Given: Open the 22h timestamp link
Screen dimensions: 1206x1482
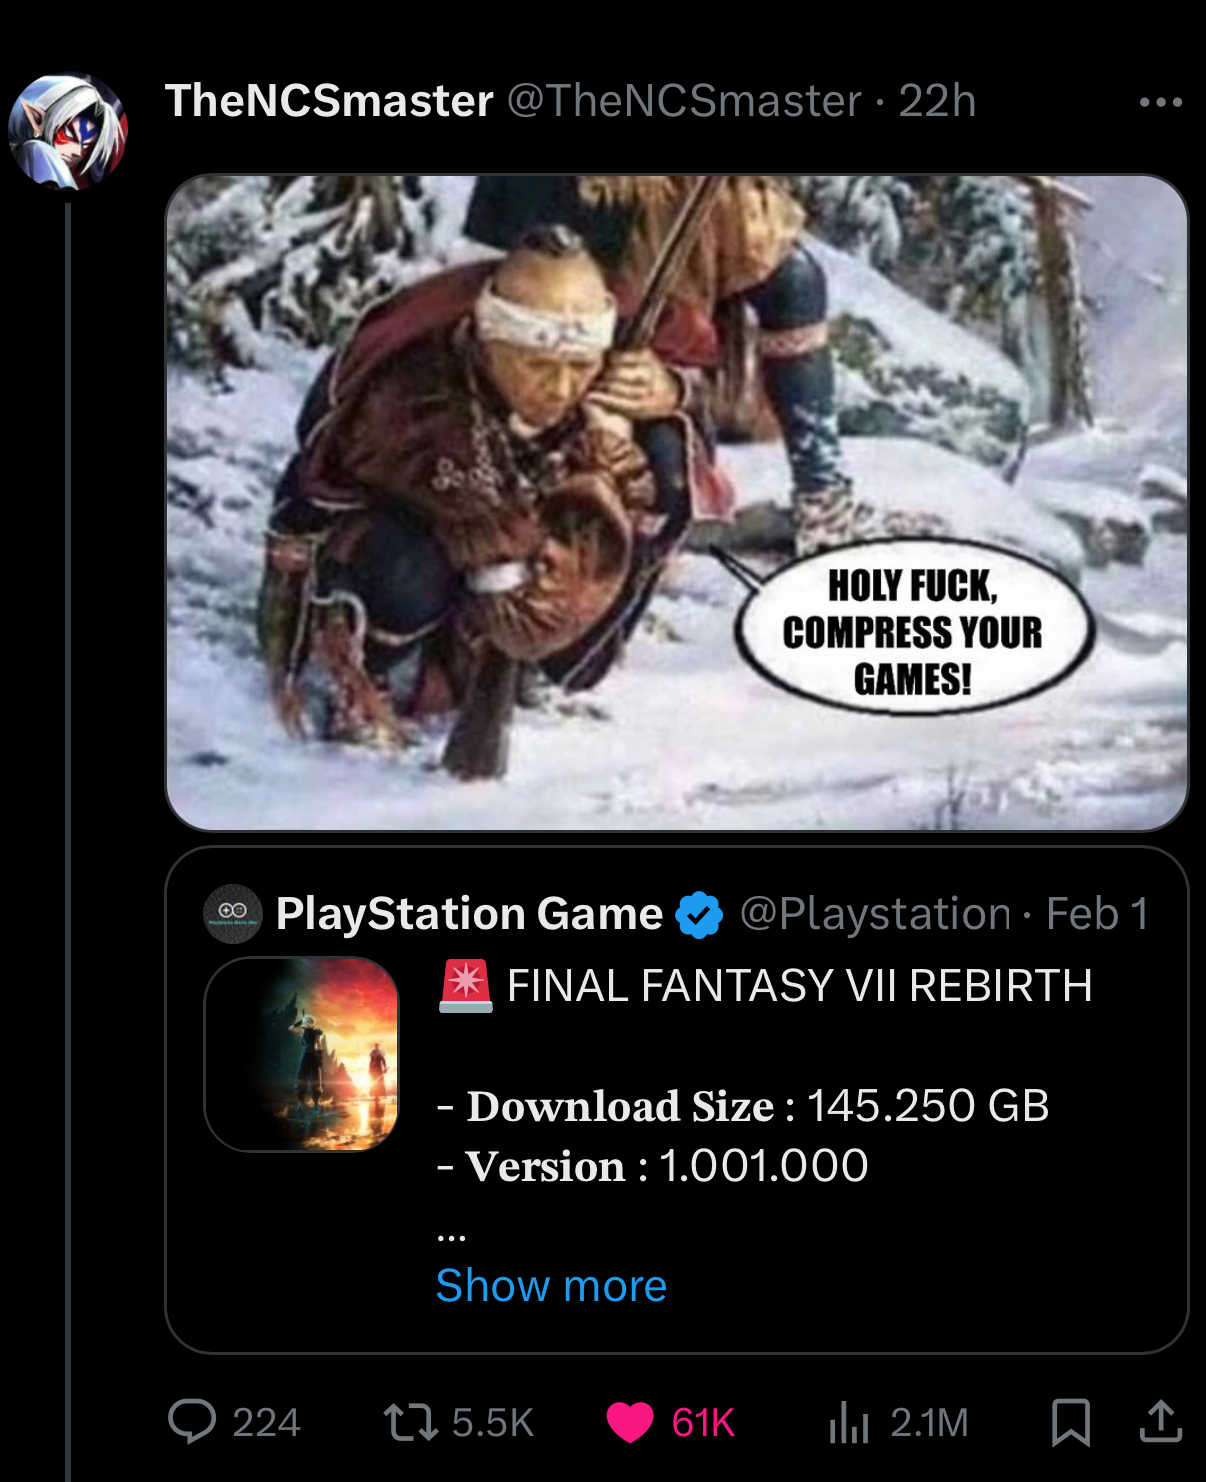Looking at the screenshot, I should coord(937,101).
